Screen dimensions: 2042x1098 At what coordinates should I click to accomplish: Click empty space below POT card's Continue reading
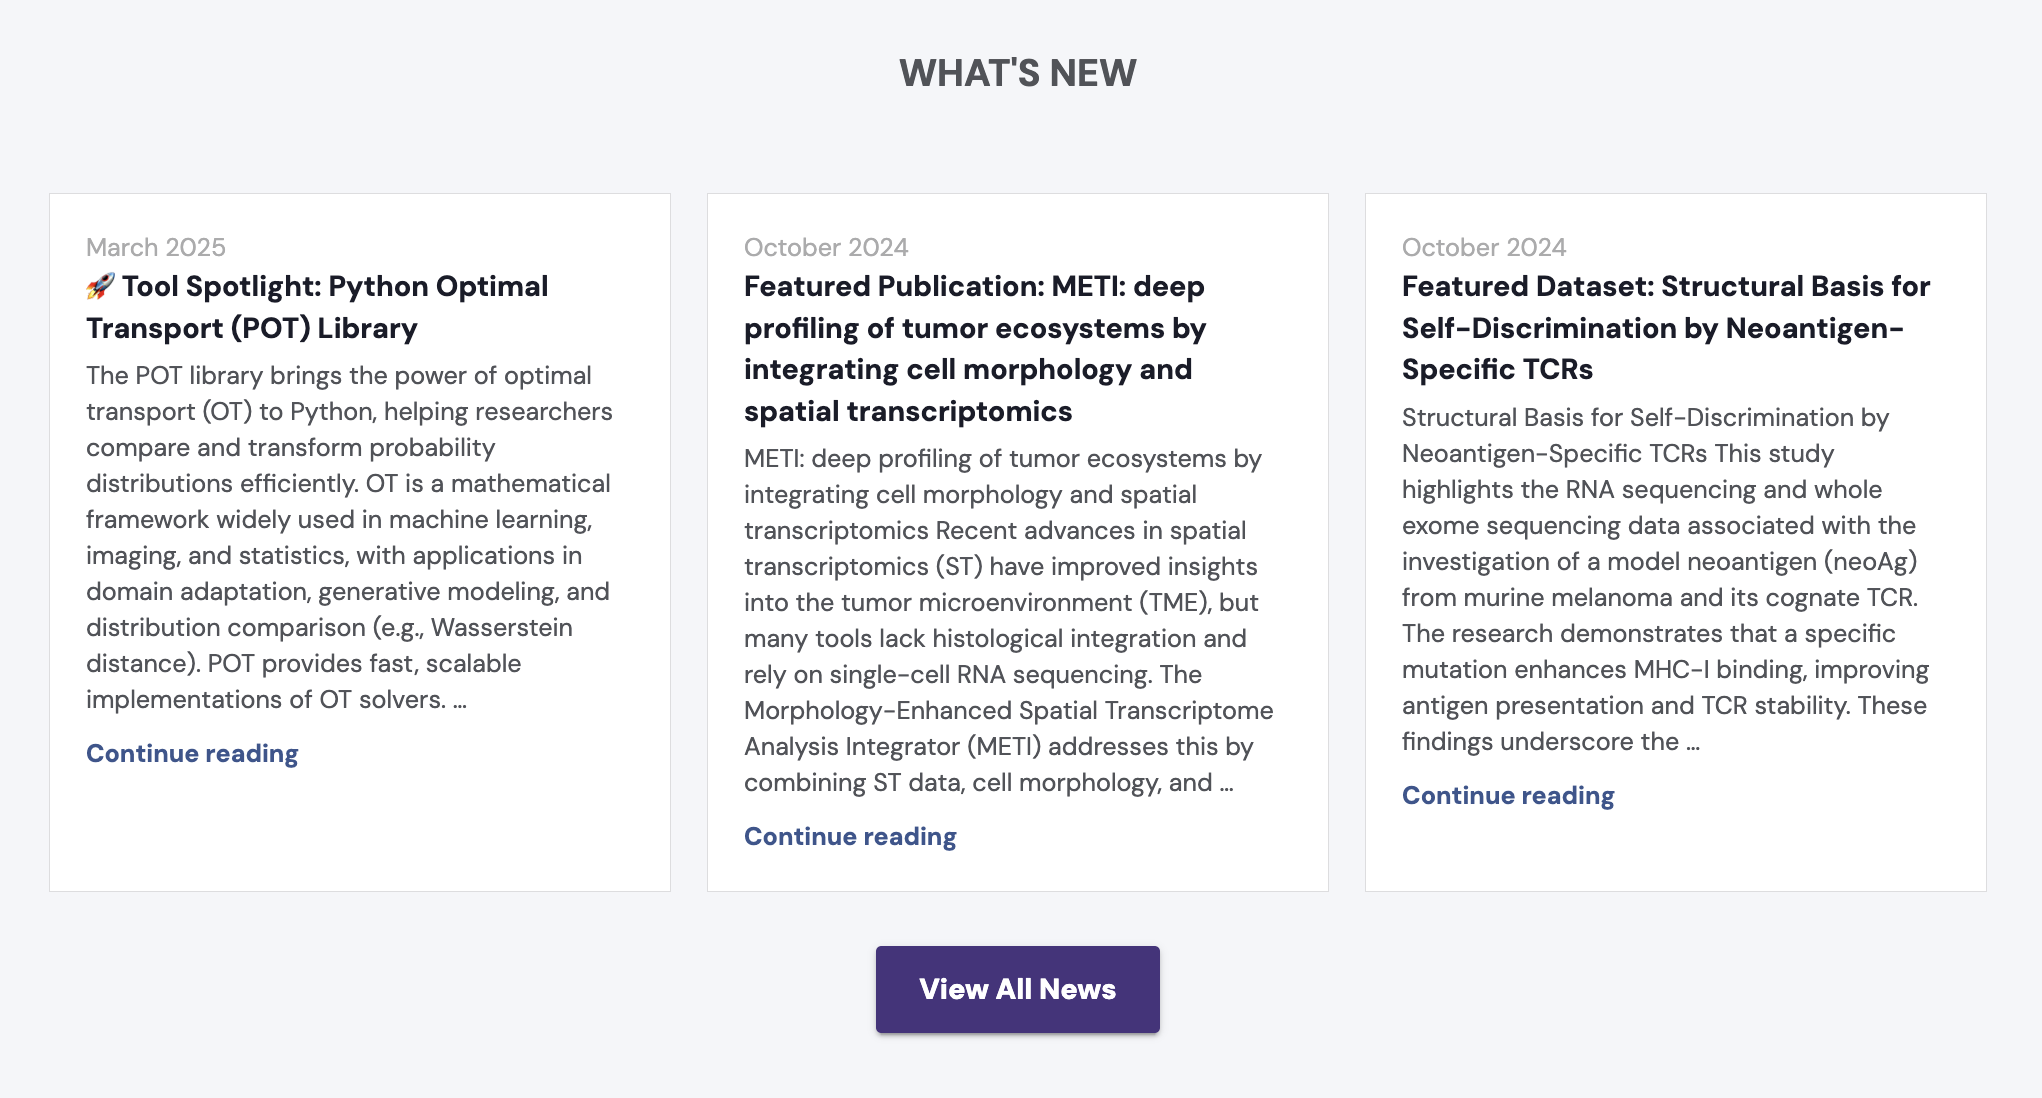(x=360, y=830)
